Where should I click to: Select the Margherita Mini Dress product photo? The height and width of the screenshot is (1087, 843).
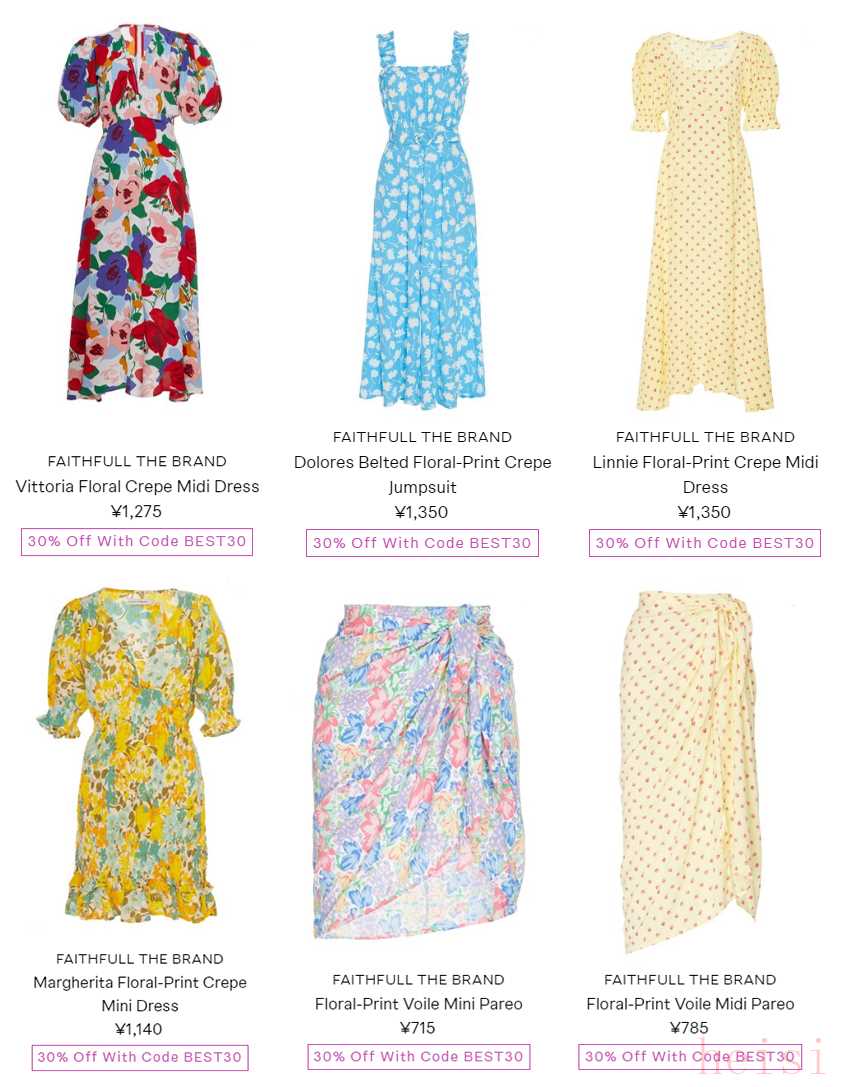point(139,756)
